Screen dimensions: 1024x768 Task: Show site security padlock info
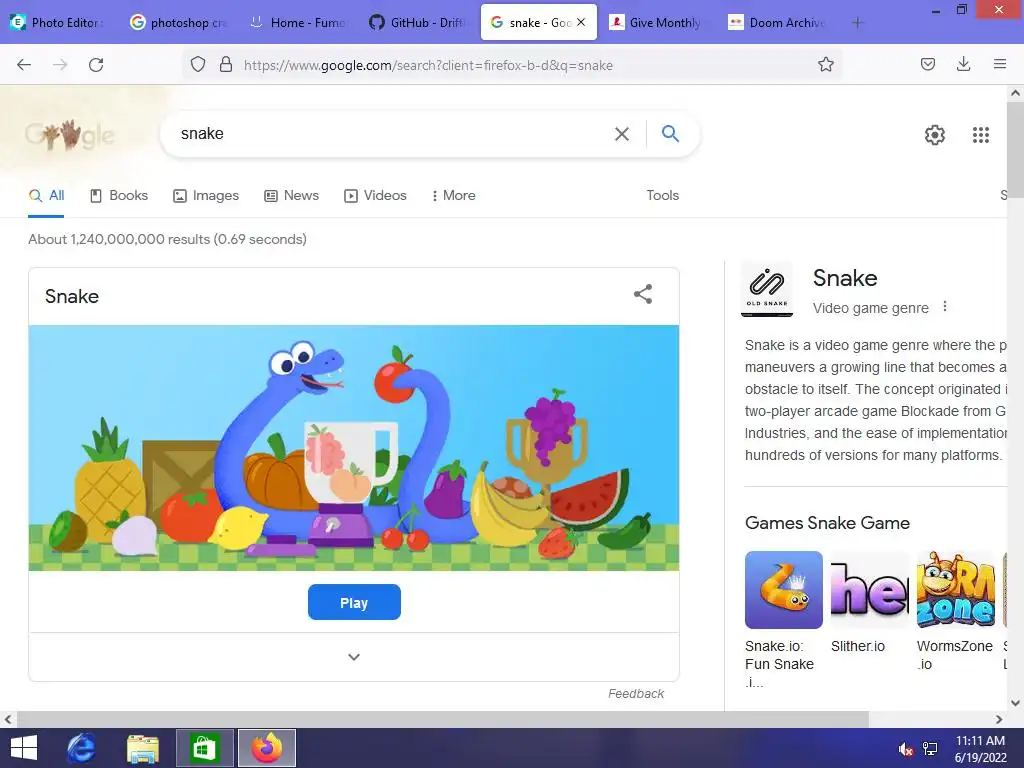[226, 65]
